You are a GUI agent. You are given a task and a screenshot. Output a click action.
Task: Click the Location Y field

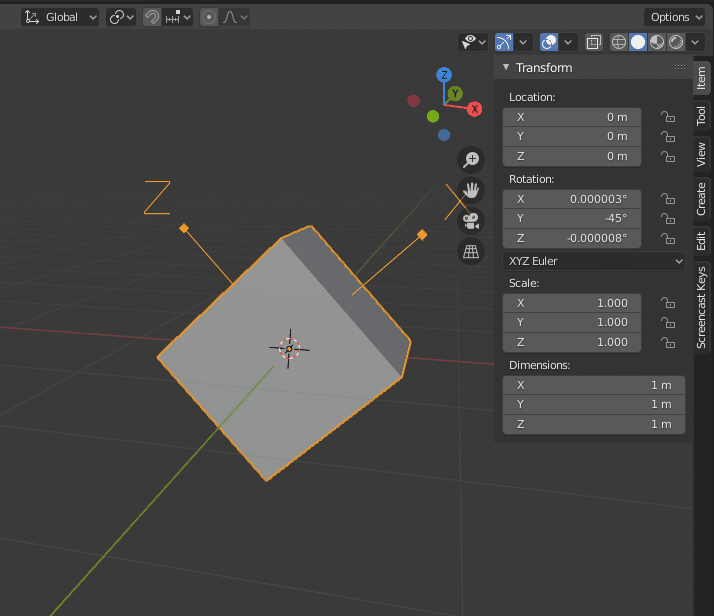click(x=572, y=137)
